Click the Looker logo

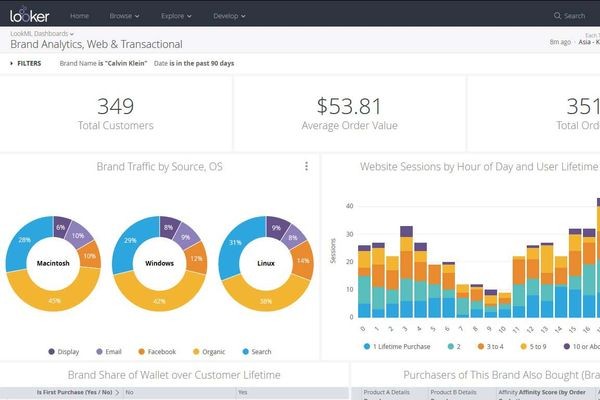[27, 15]
